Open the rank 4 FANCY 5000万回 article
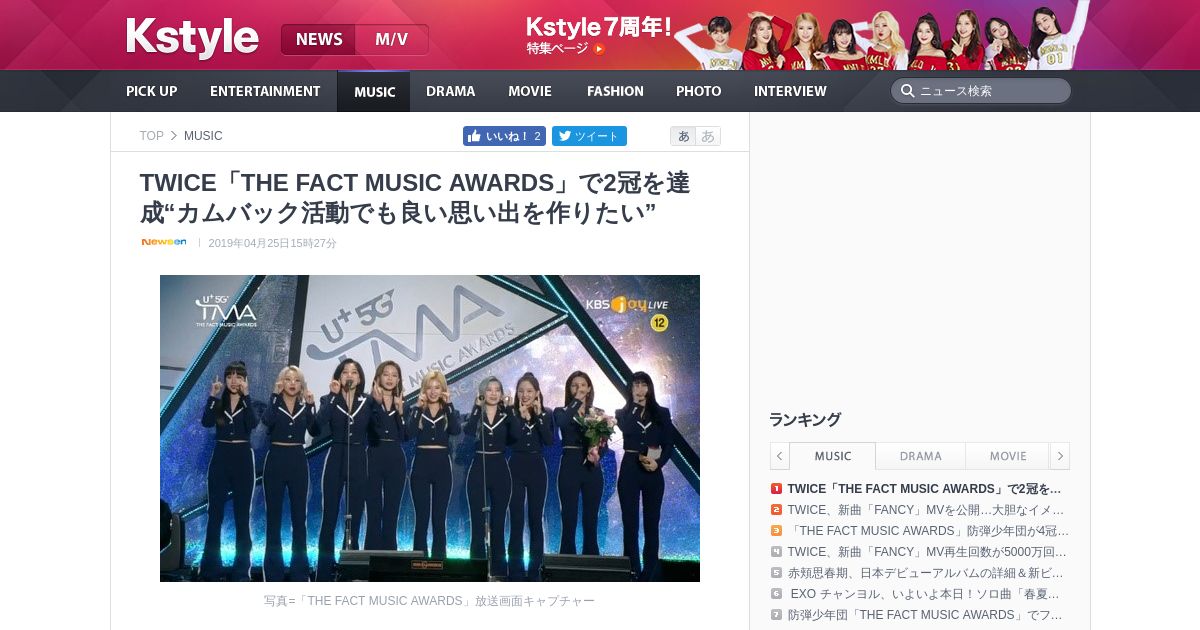The height and width of the screenshot is (630, 1200). (x=927, y=552)
